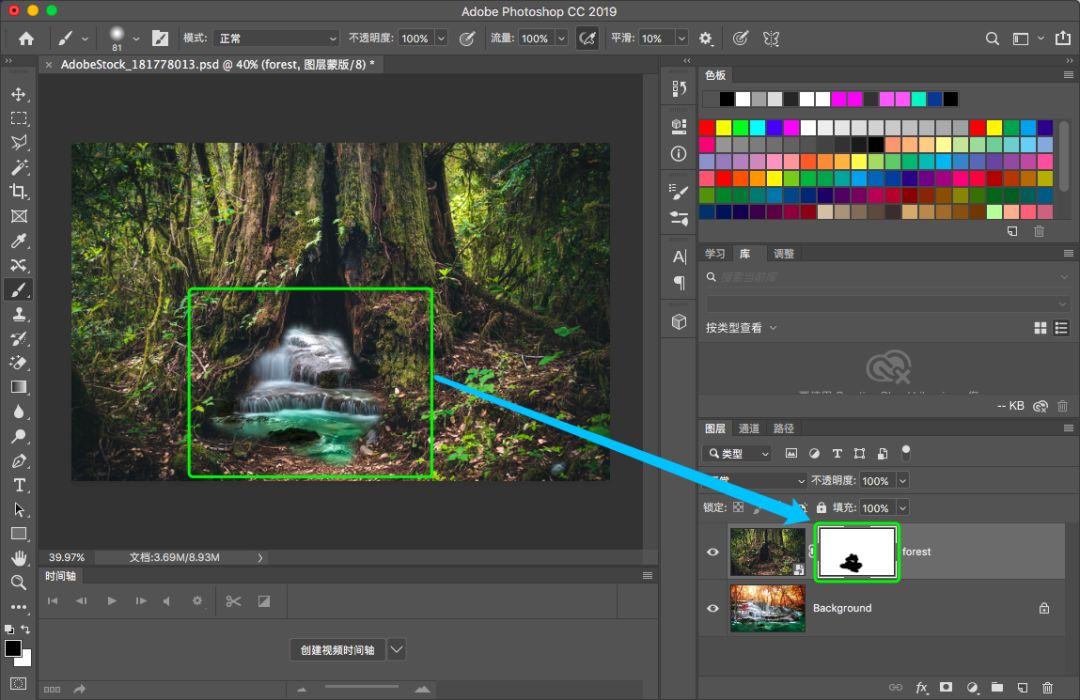Pick the yellow swatch in color grid
This screenshot has width=1080, height=700.
[x=724, y=128]
